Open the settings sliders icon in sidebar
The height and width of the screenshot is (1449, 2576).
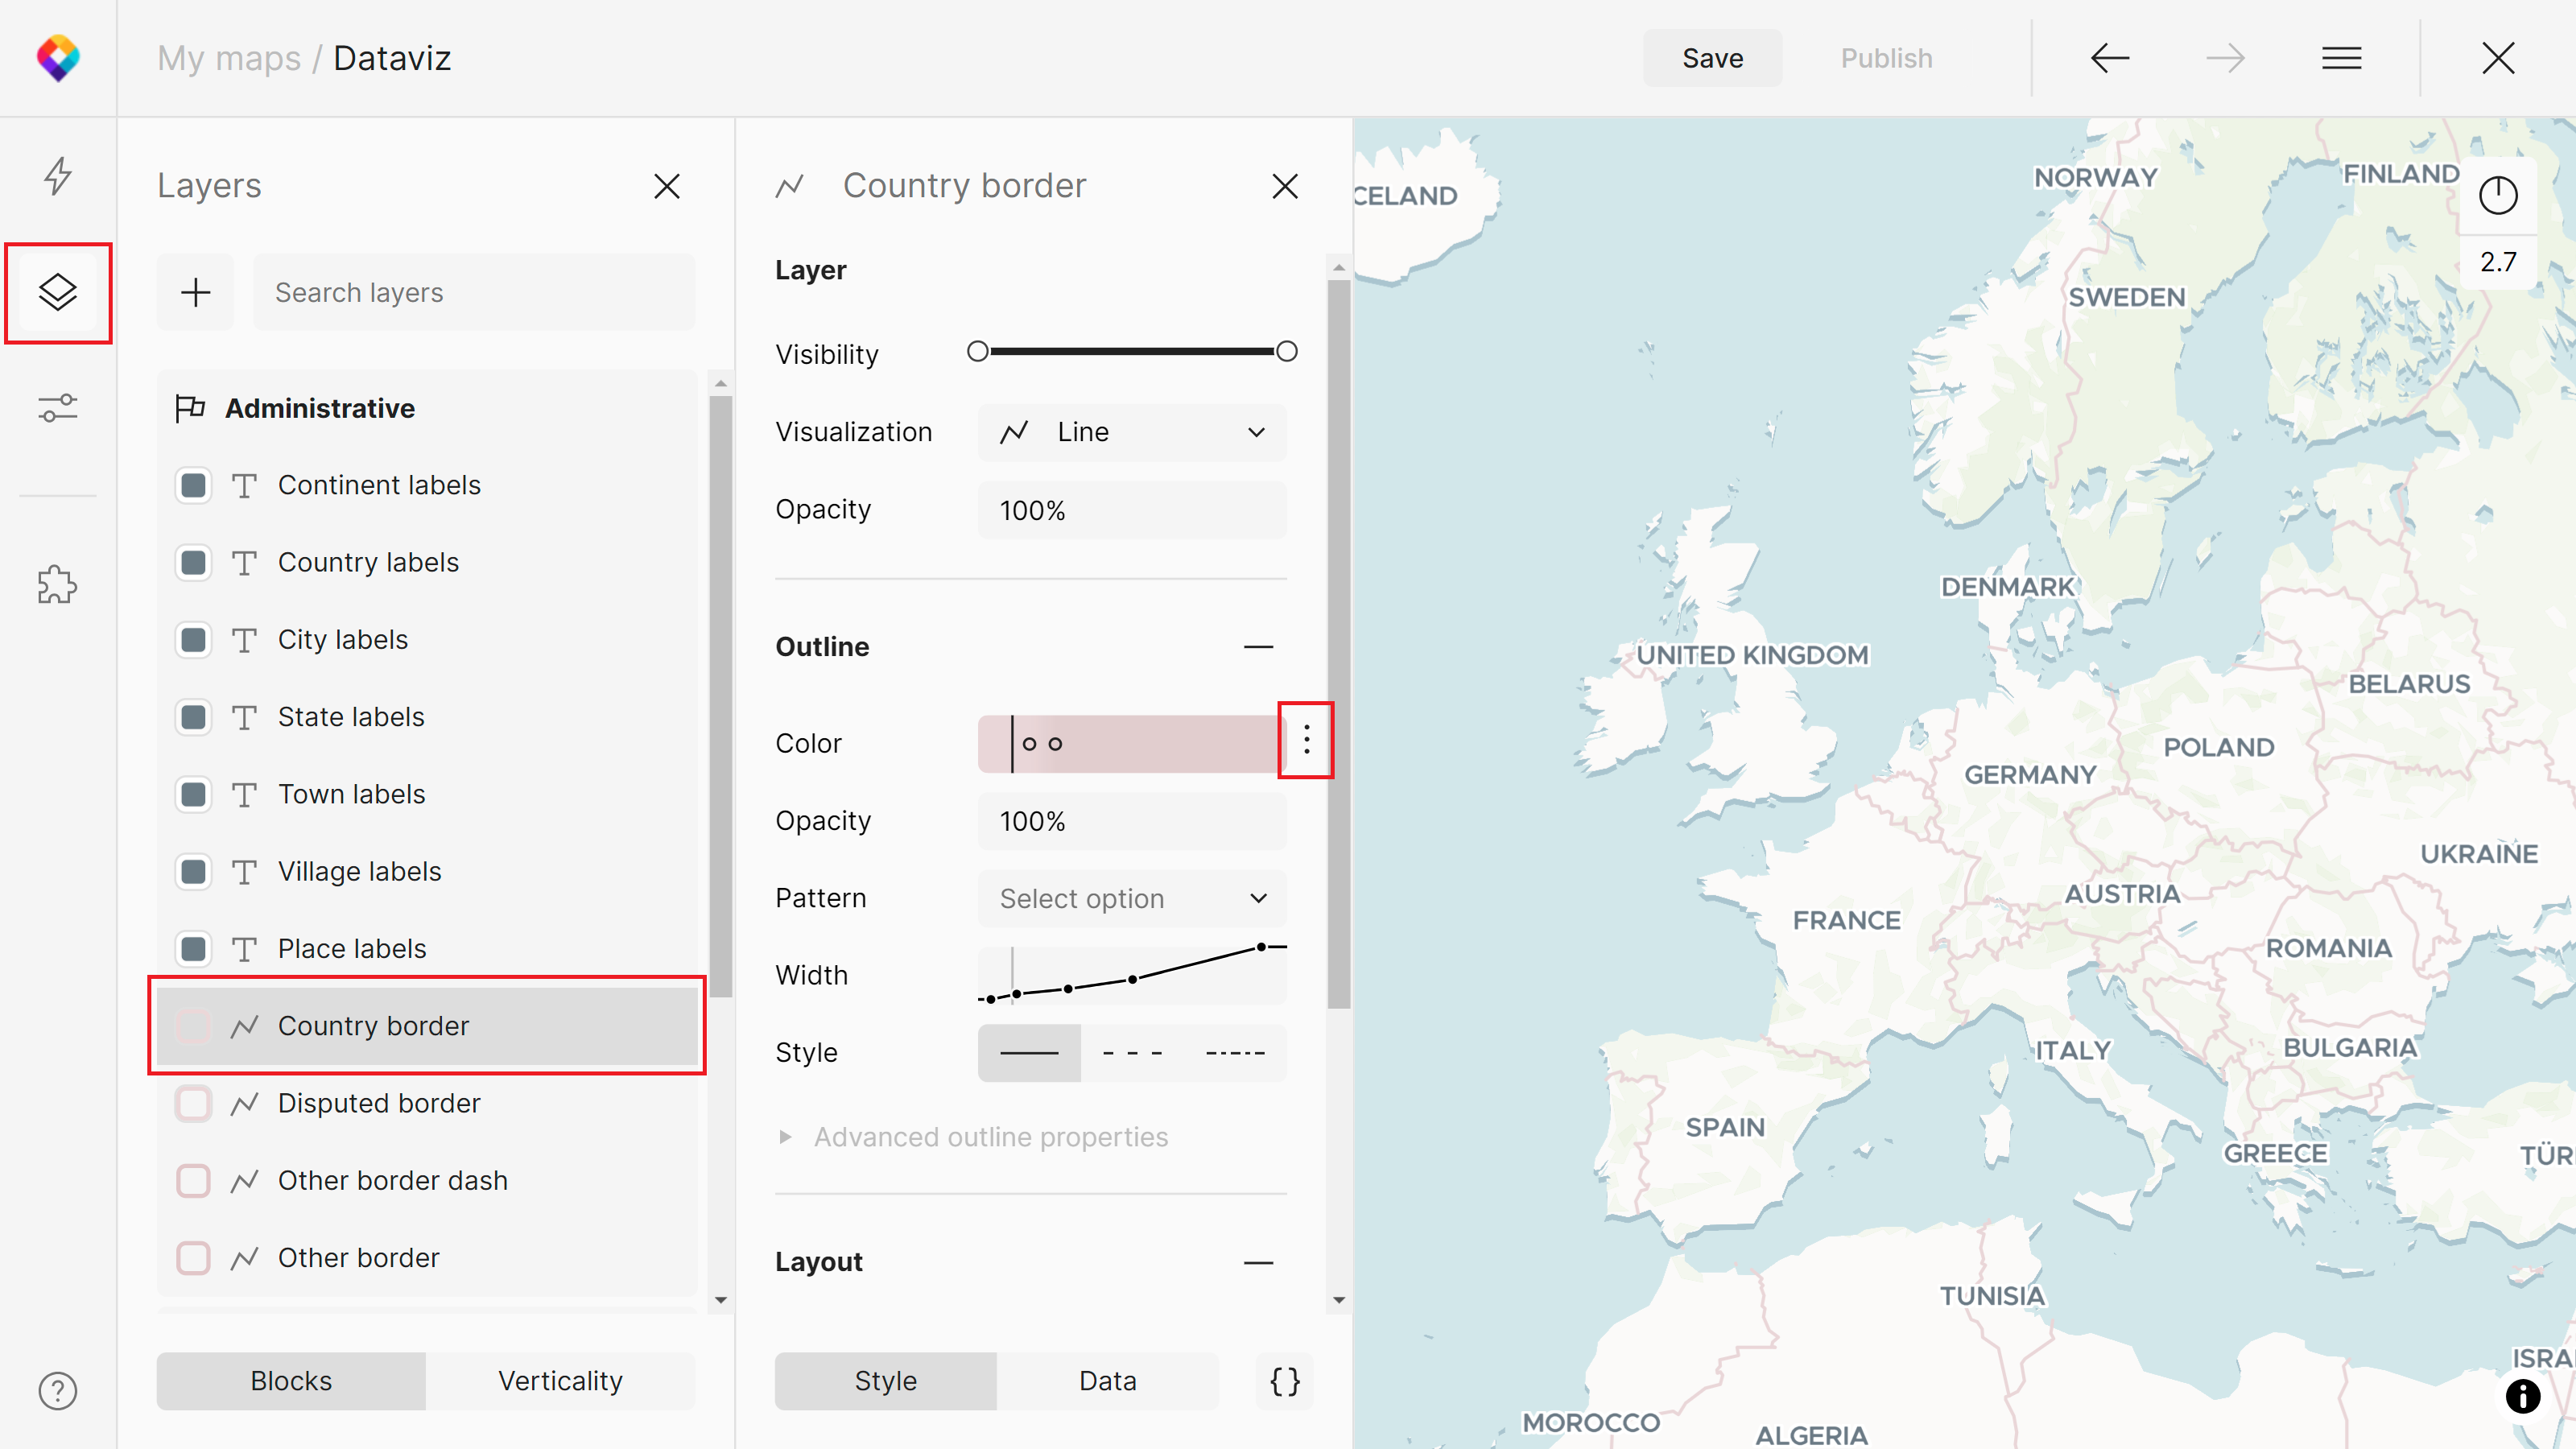click(58, 408)
